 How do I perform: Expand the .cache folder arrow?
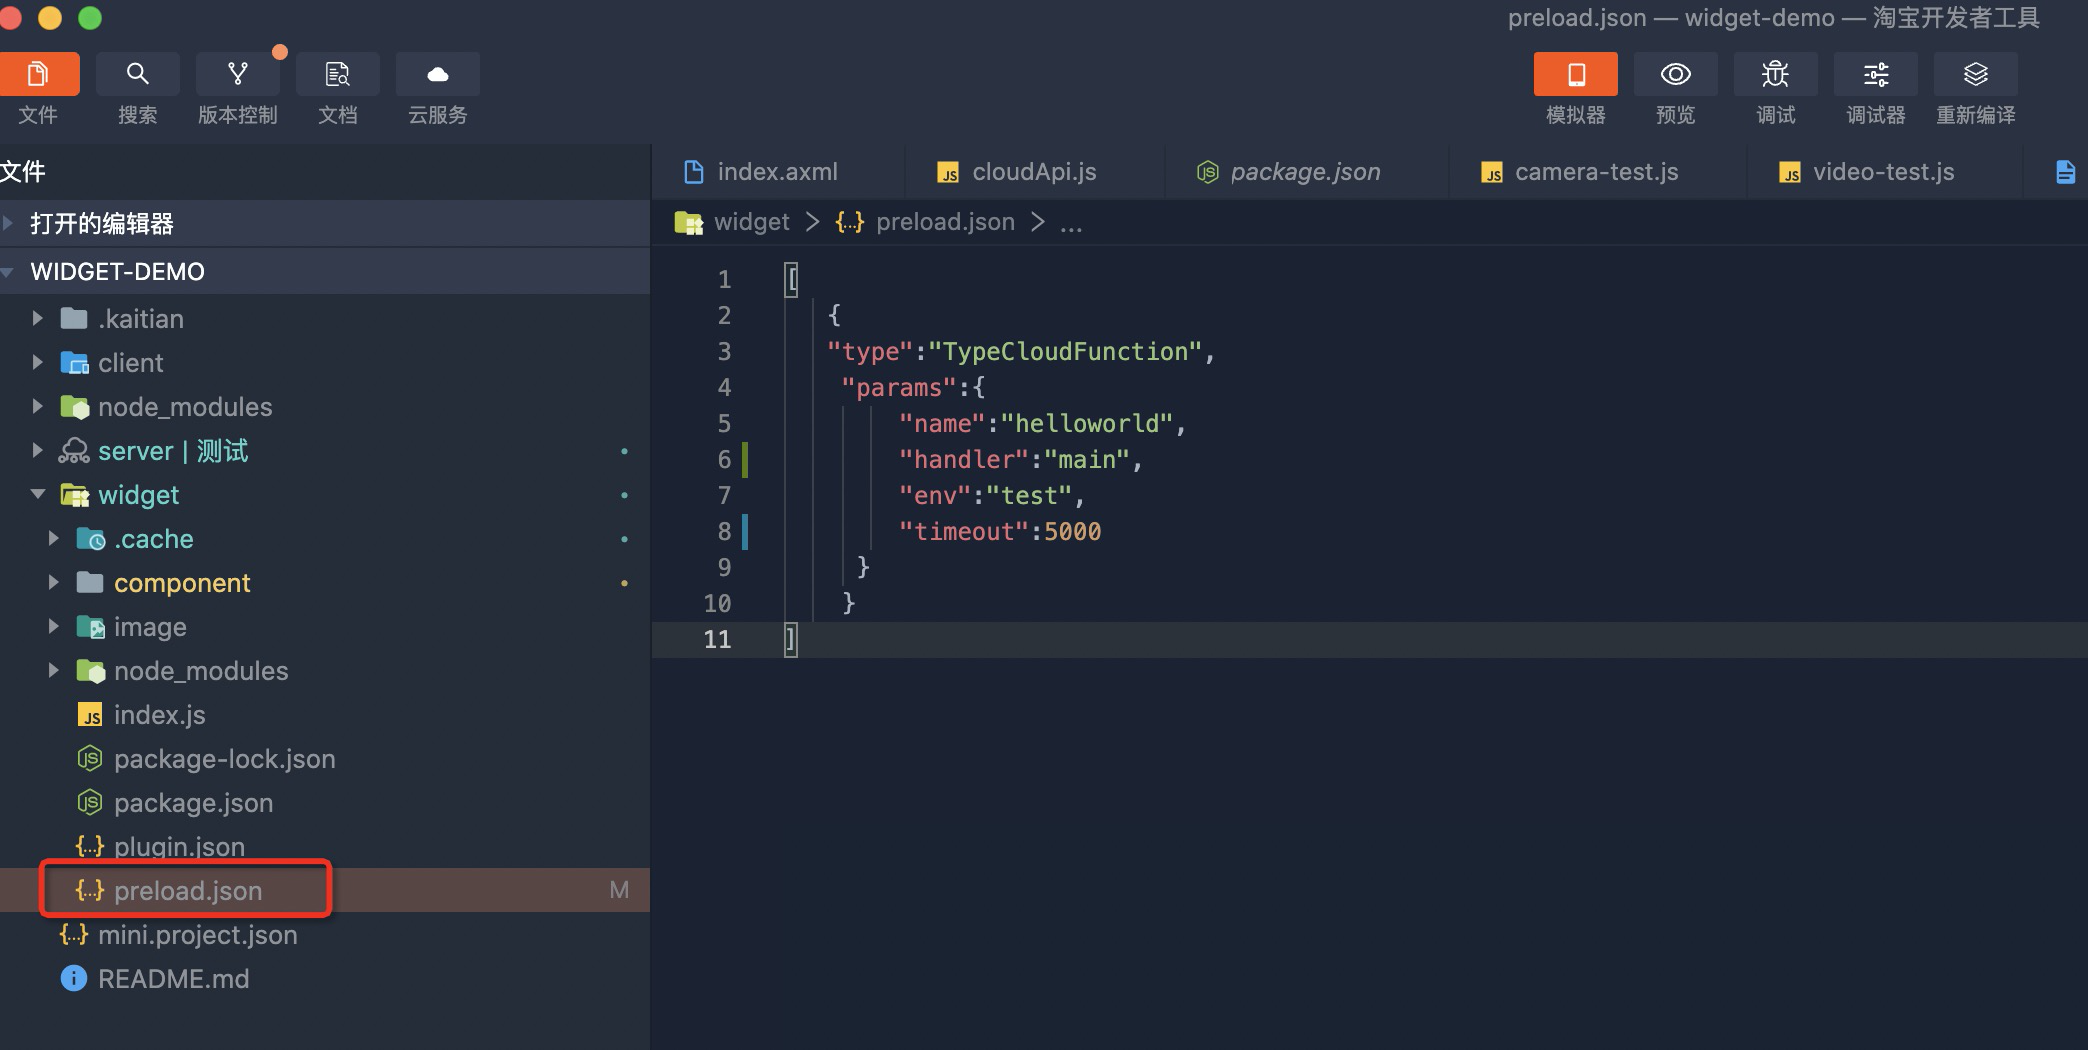pos(53,538)
